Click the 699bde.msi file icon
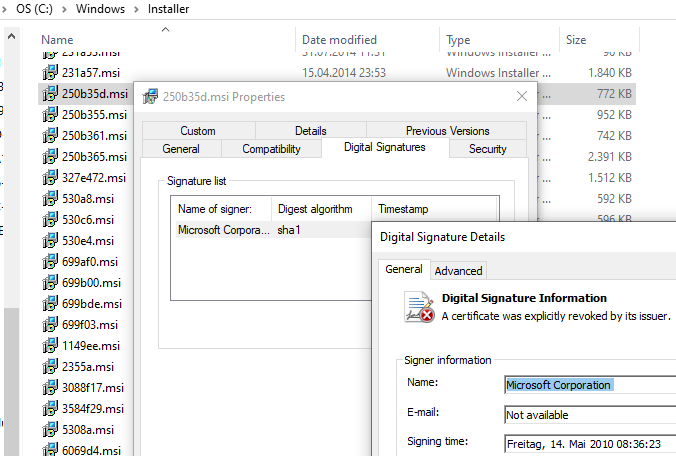Screen dimensions: 676x456 [50, 303]
